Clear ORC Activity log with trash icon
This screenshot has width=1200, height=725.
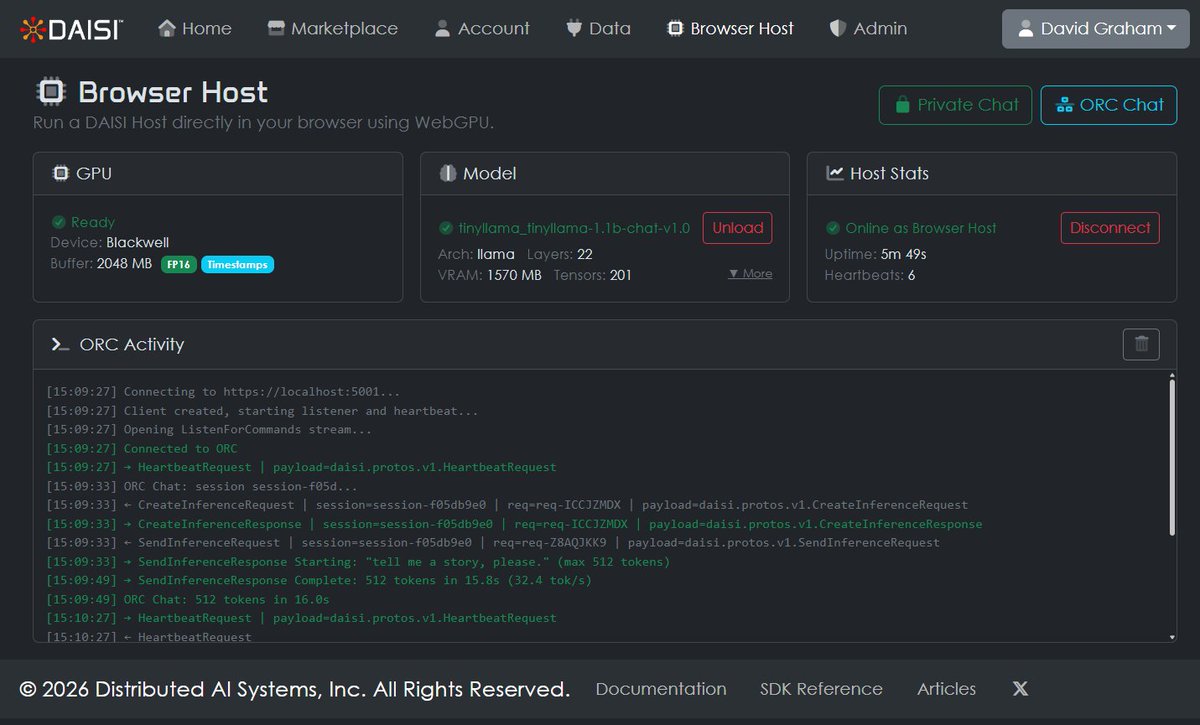point(1141,344)
